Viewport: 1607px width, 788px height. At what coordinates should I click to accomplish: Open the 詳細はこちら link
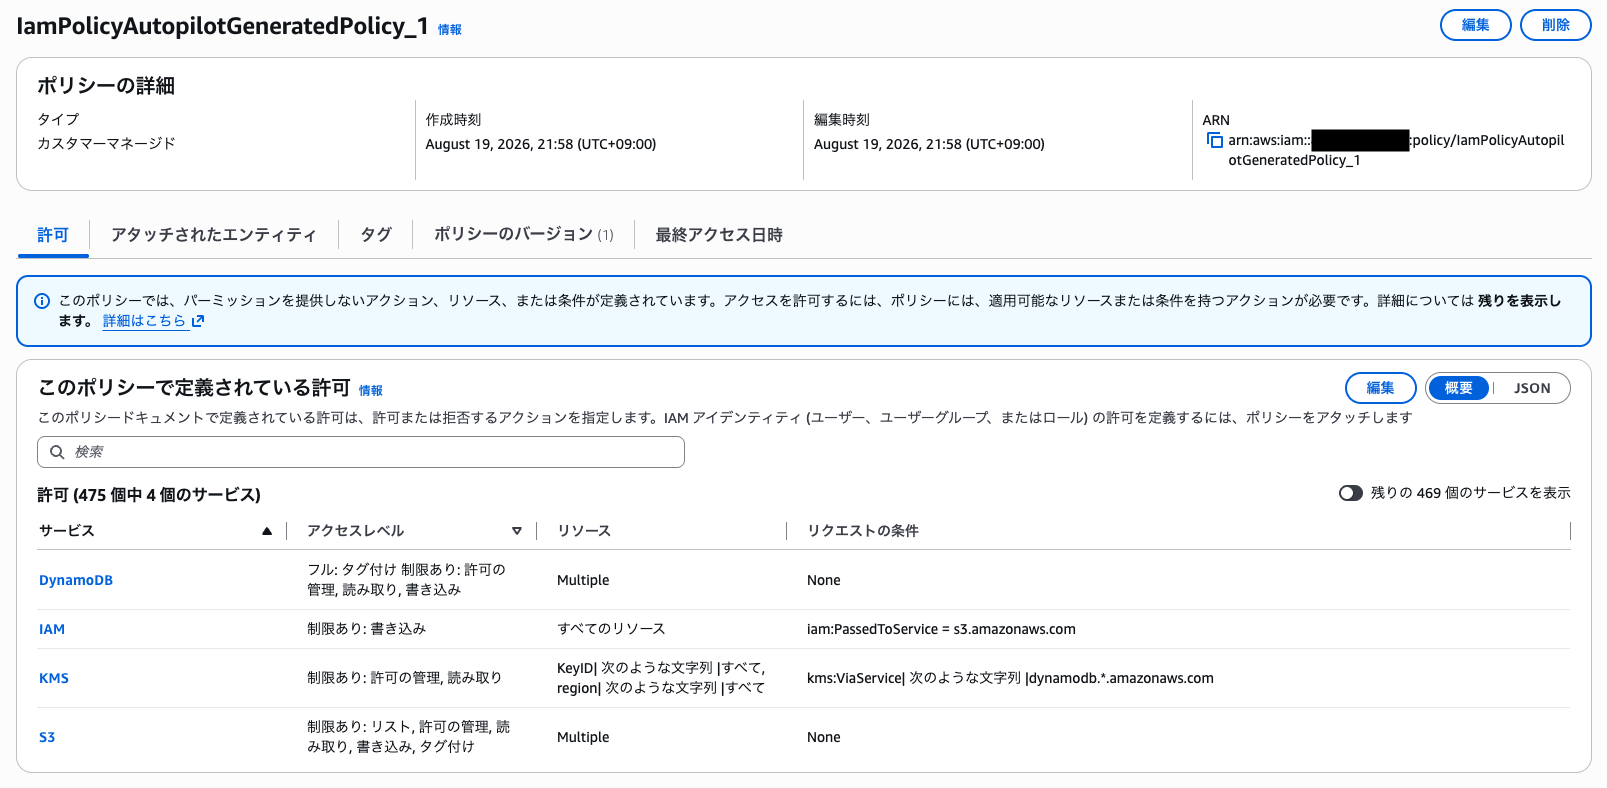(153, 321)
